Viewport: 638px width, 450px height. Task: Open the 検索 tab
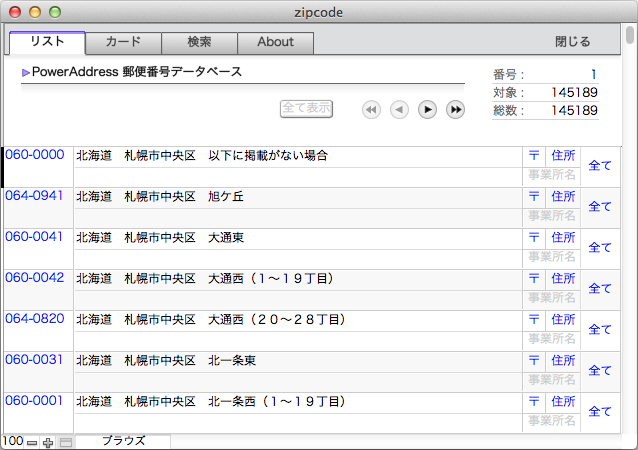tap(199, 42)
